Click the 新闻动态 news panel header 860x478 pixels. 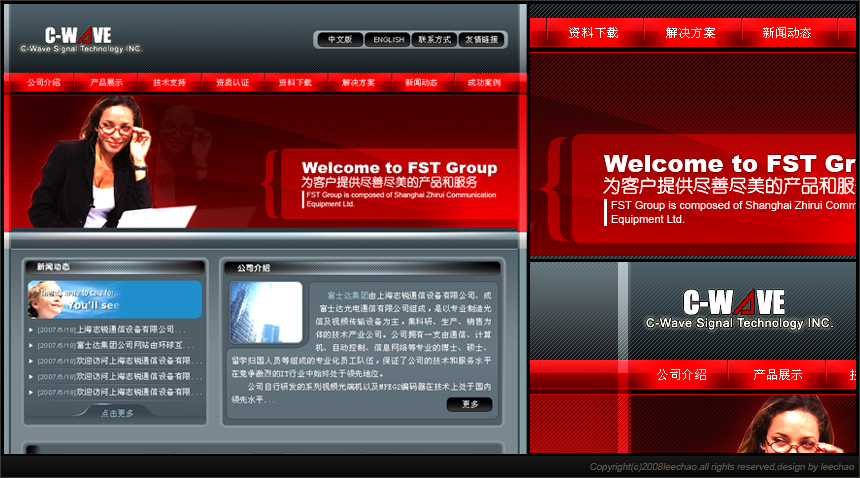coord(114,267)
